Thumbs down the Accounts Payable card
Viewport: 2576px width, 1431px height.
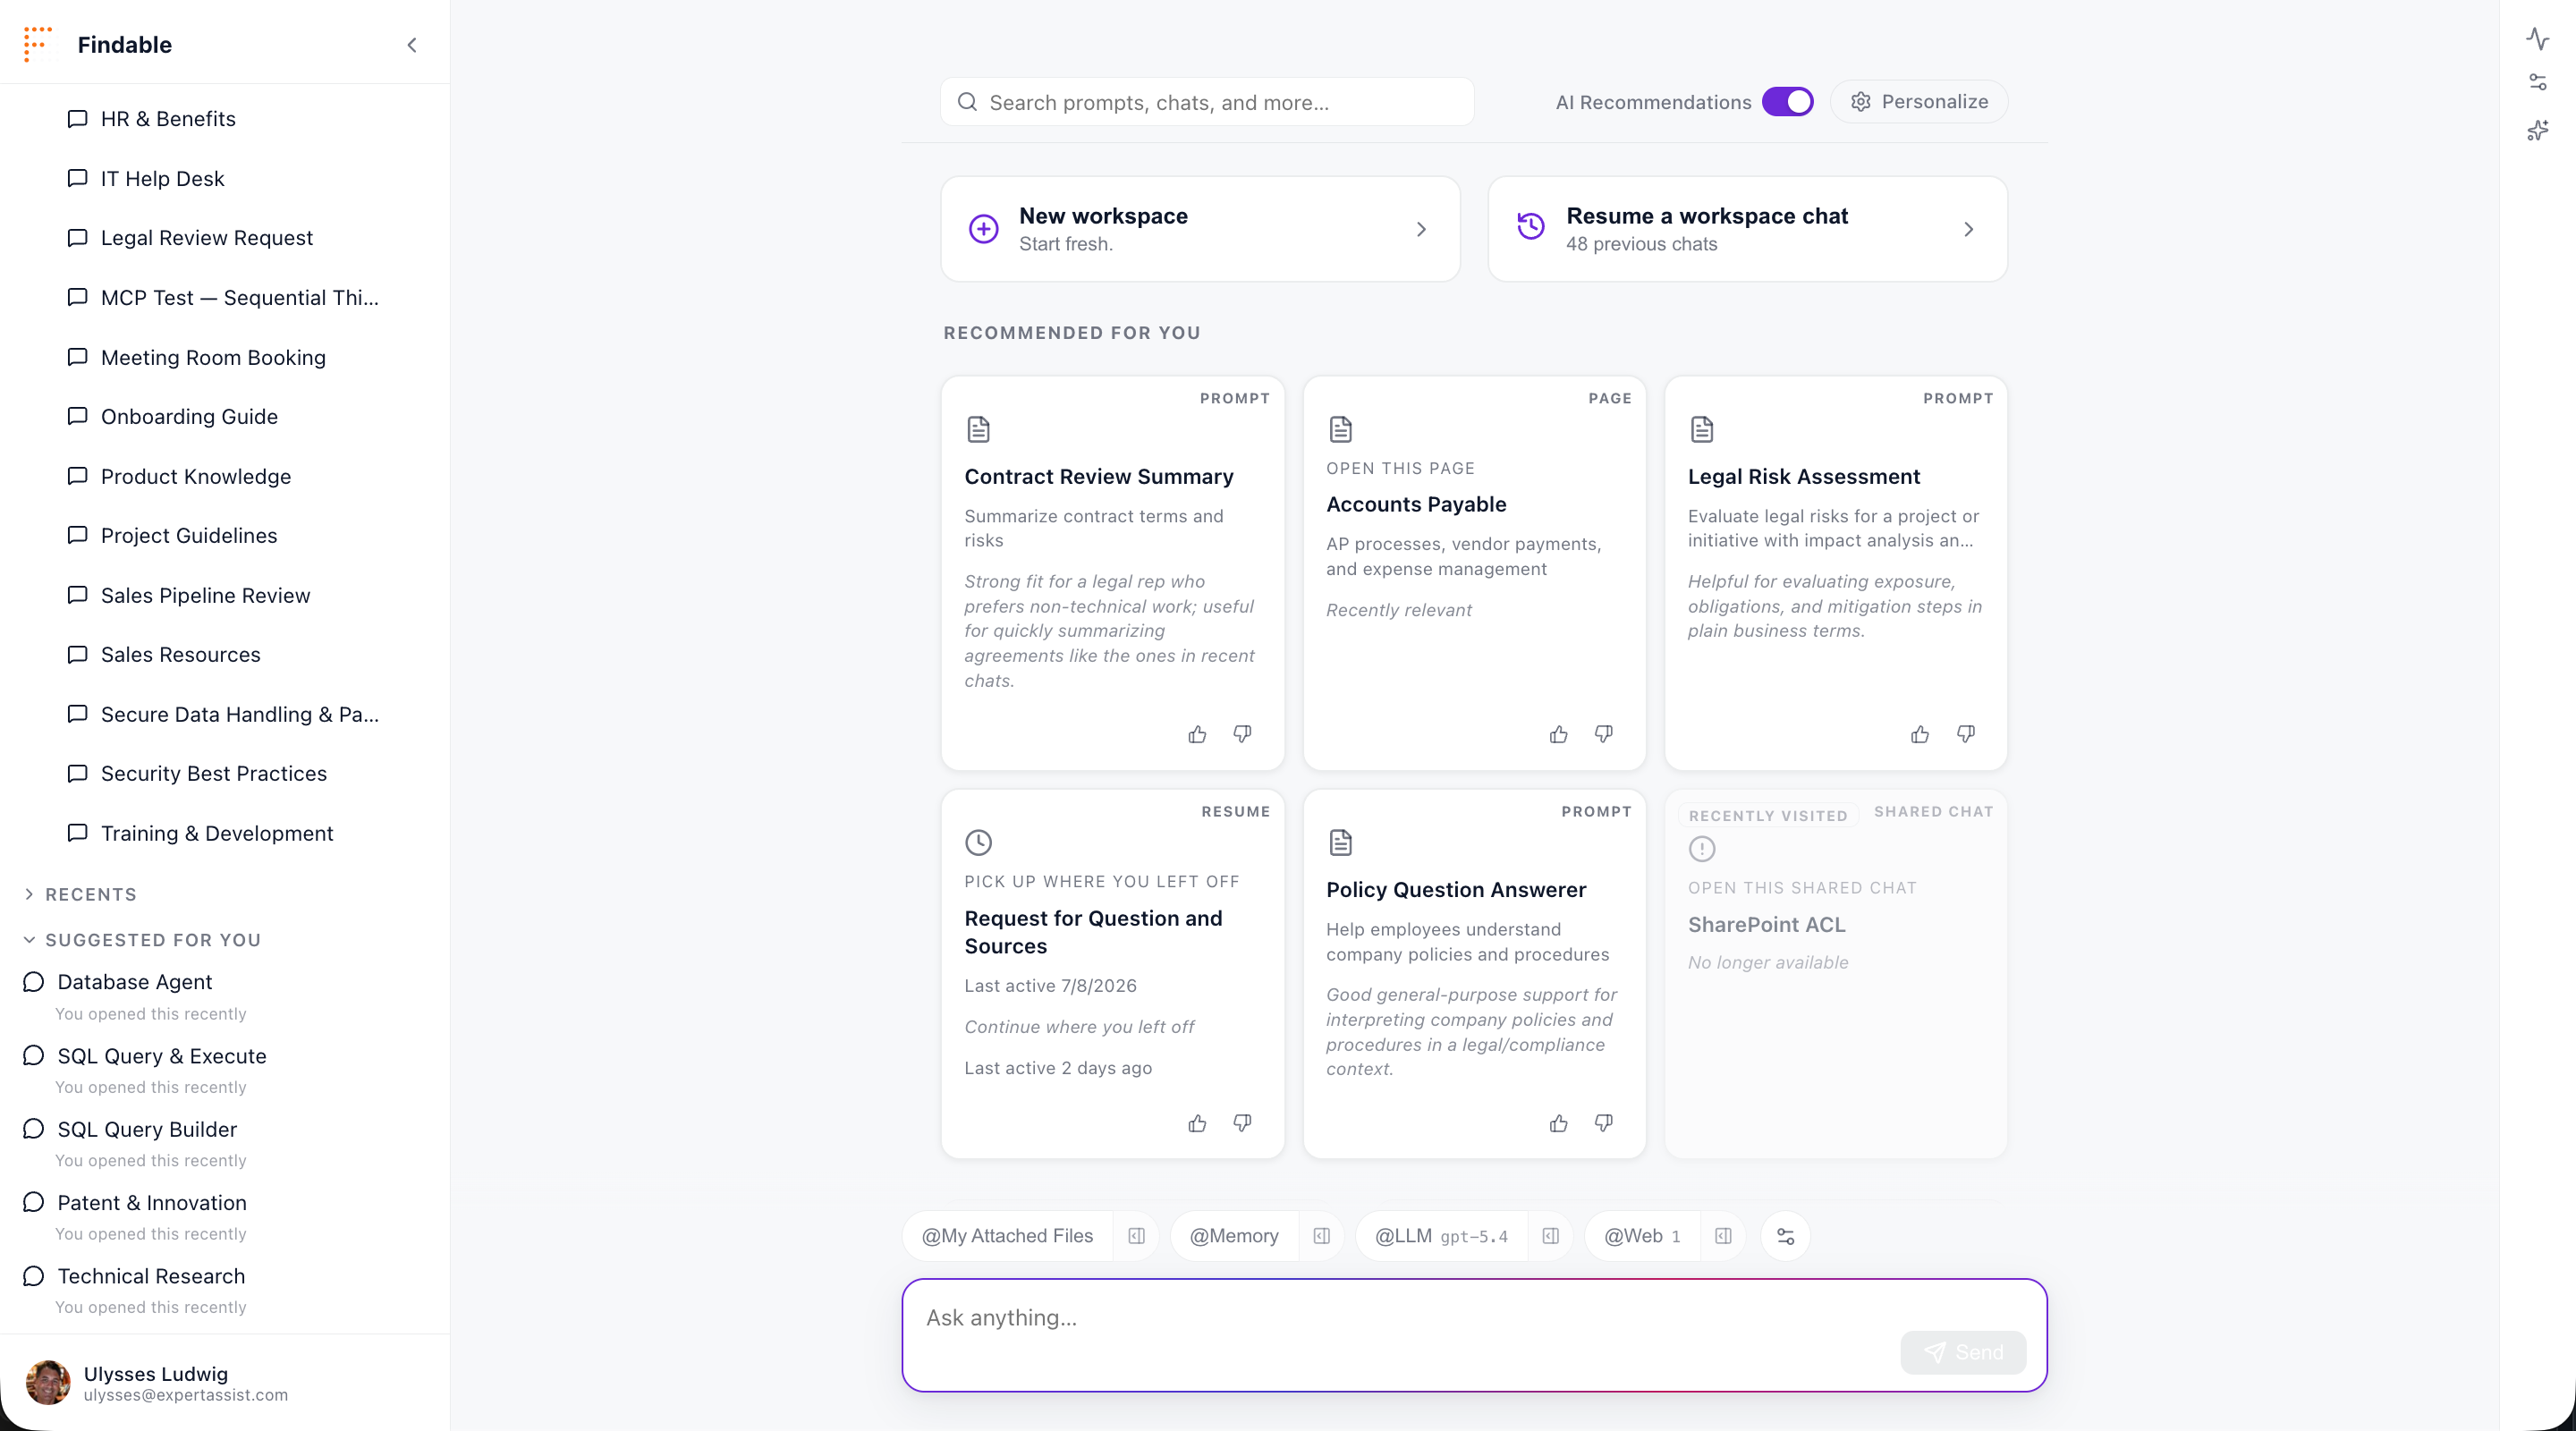tap(1604, 735)
